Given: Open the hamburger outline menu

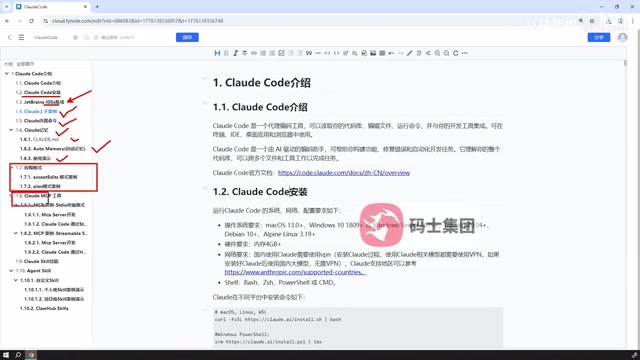Looking at the screenshot, I should [21, 37].
